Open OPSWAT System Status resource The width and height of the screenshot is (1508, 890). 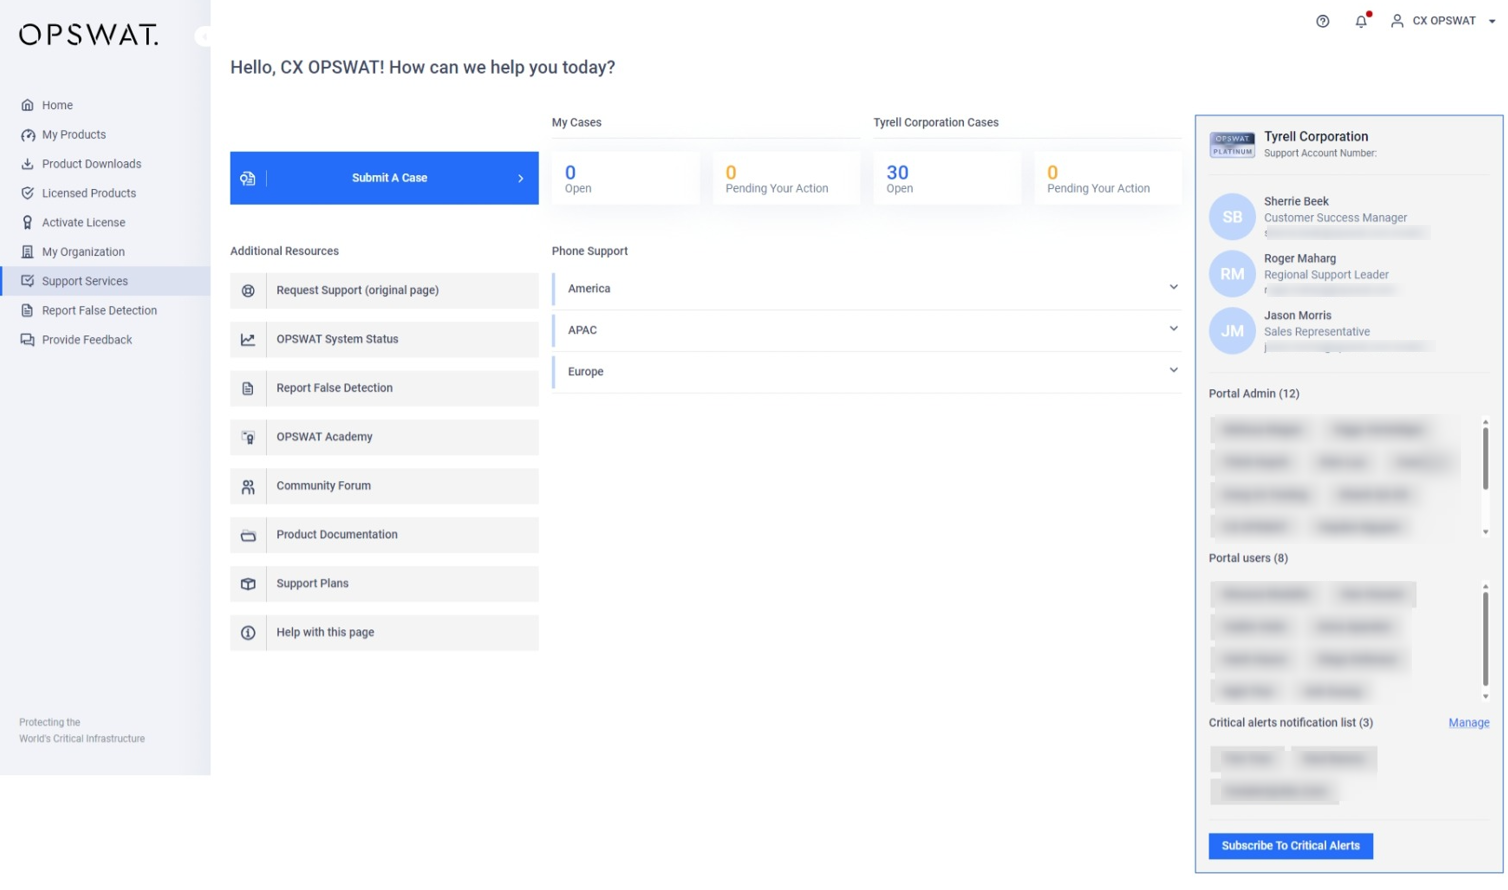click(x=384, y=339)
